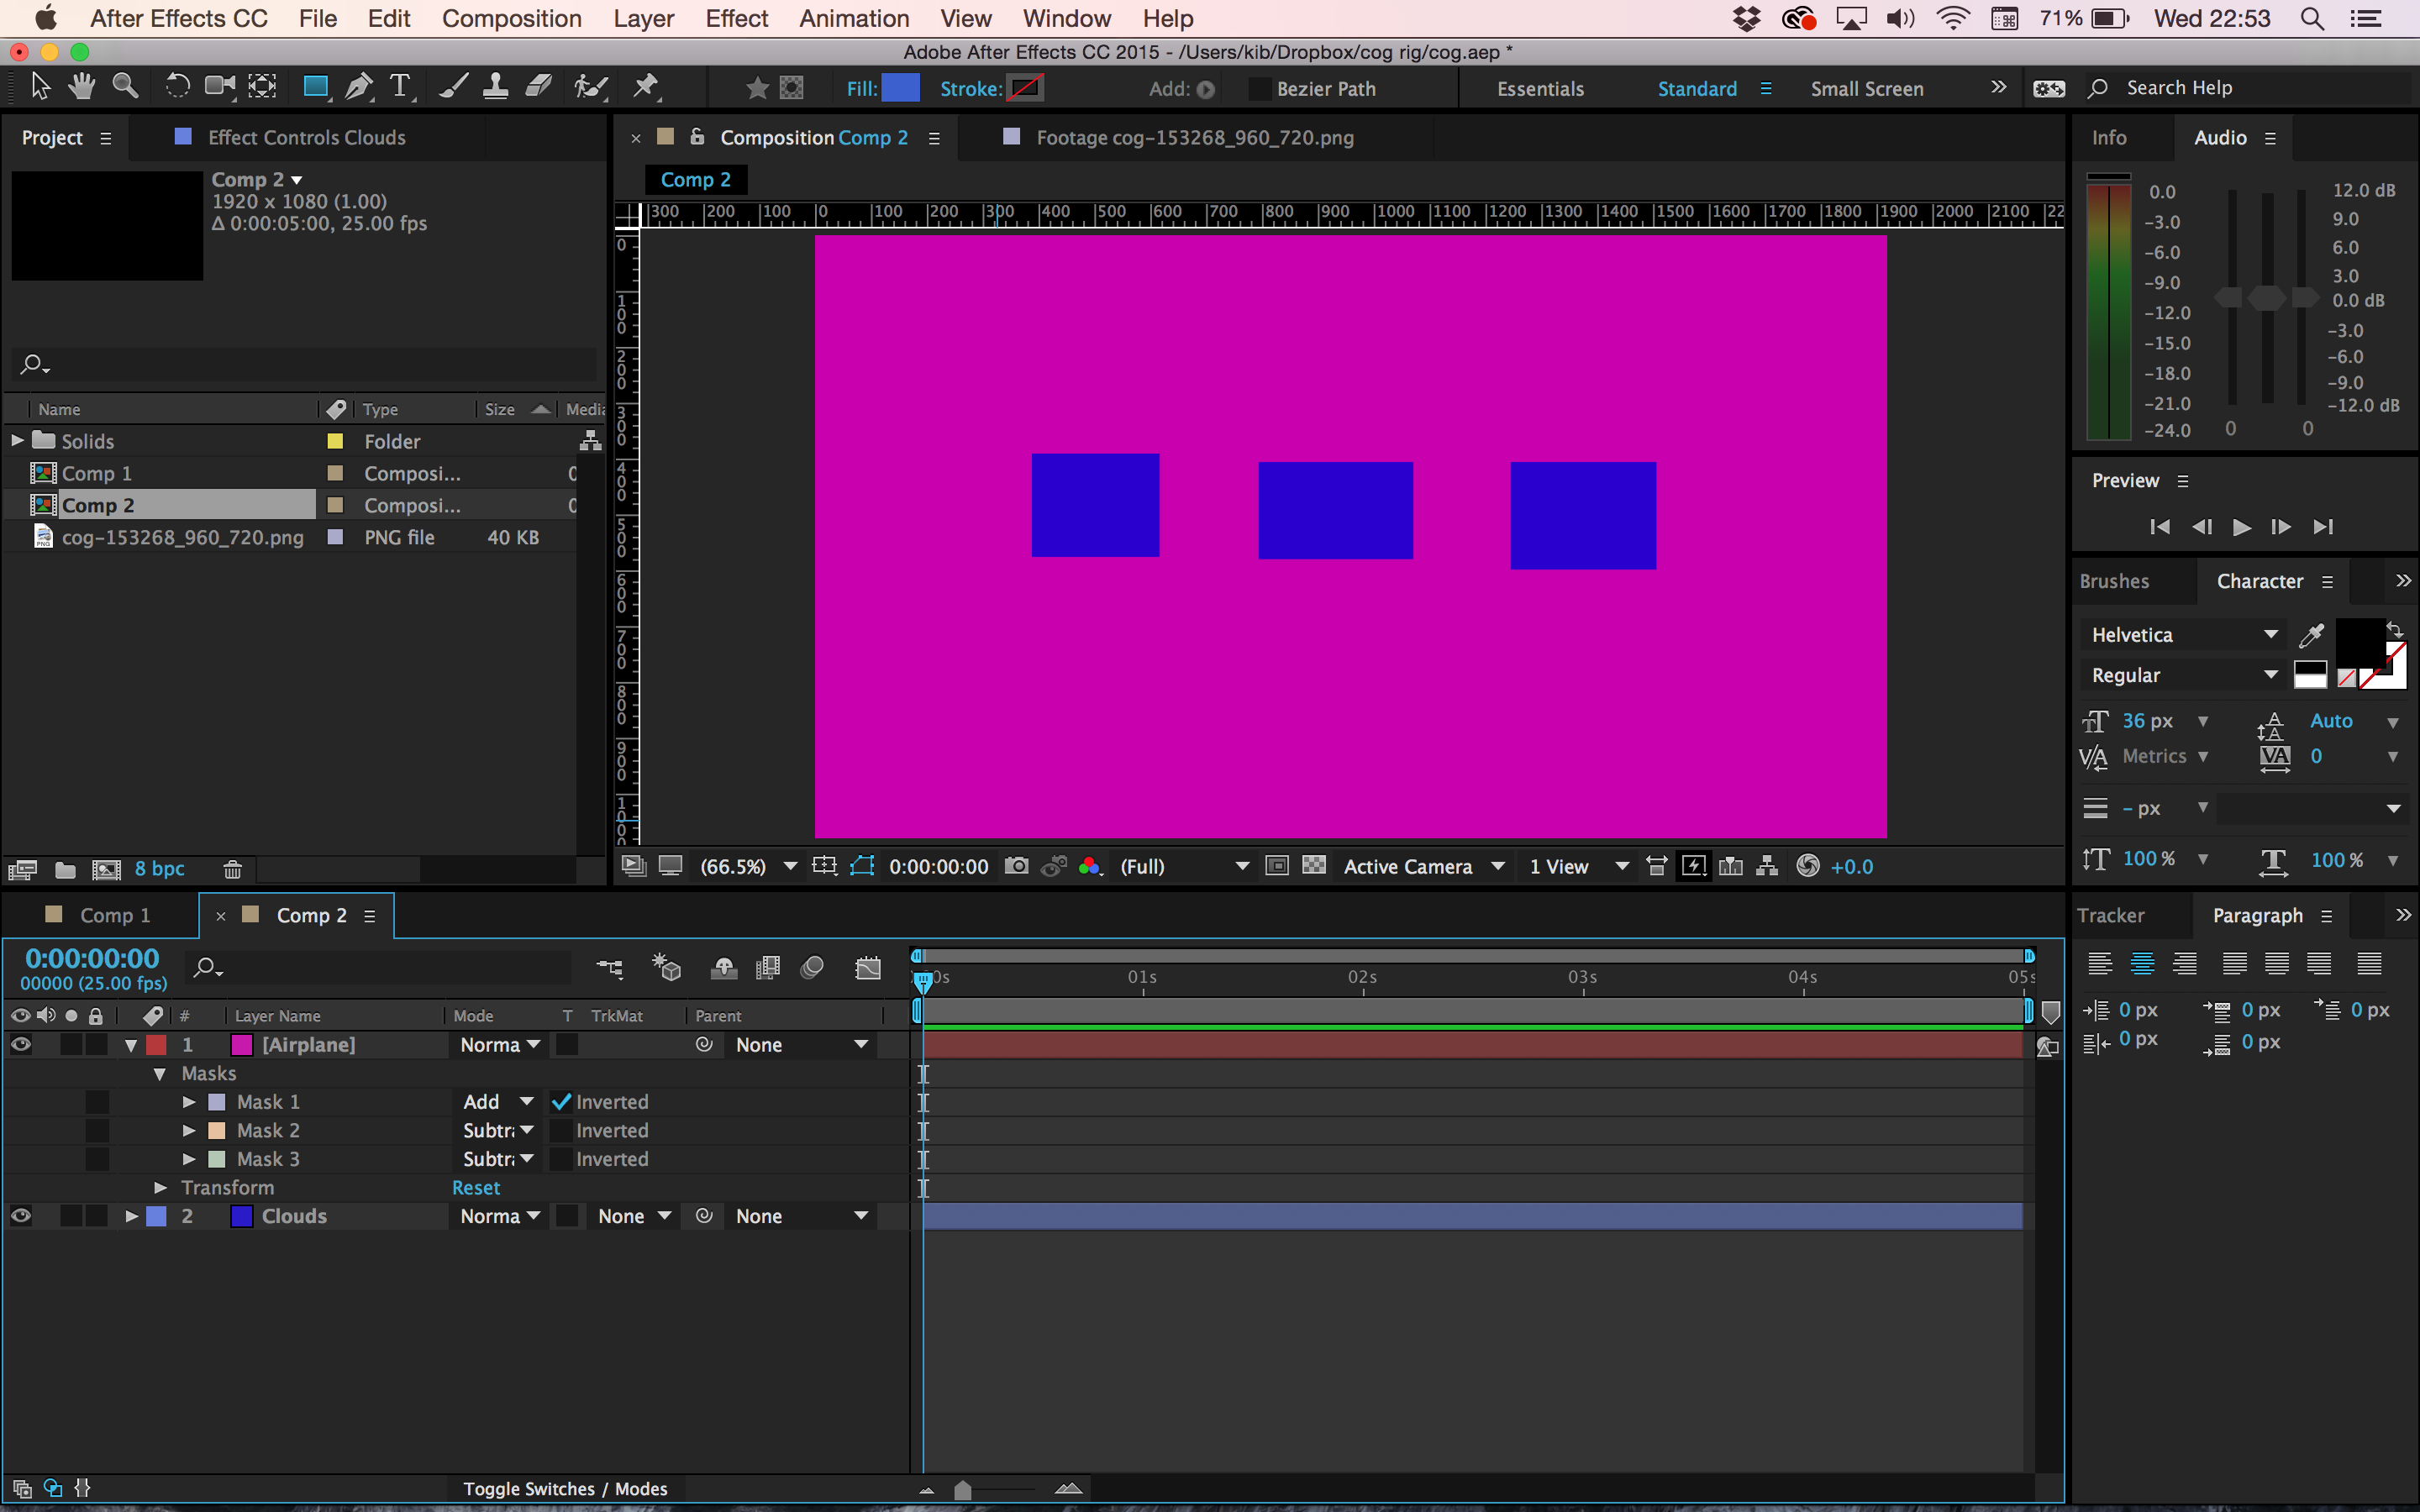
Task: Select the Roto Brush tool
Action: pos(591,87)
